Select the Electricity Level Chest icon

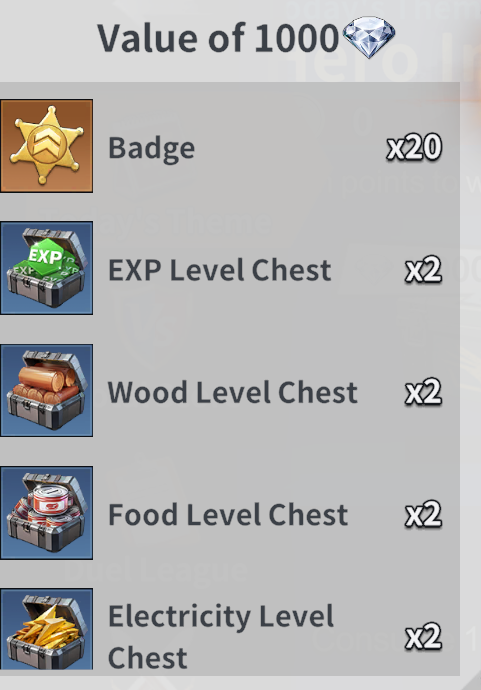pyautogui.click(x=46, y=629)
